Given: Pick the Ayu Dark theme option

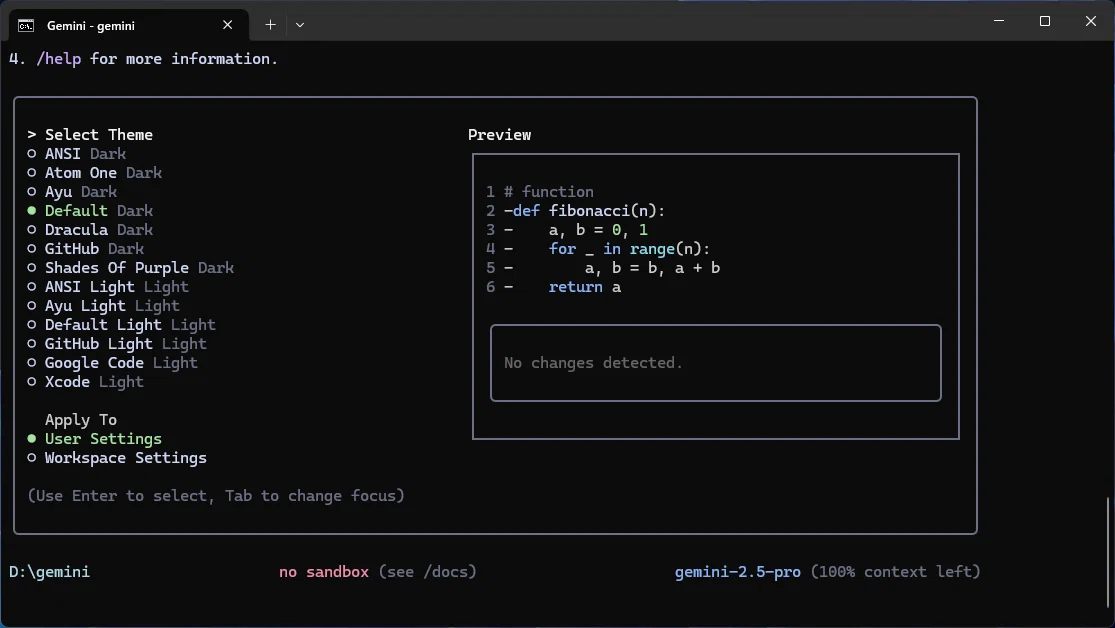Looking at the screenshot, I should tap(72, 192).
